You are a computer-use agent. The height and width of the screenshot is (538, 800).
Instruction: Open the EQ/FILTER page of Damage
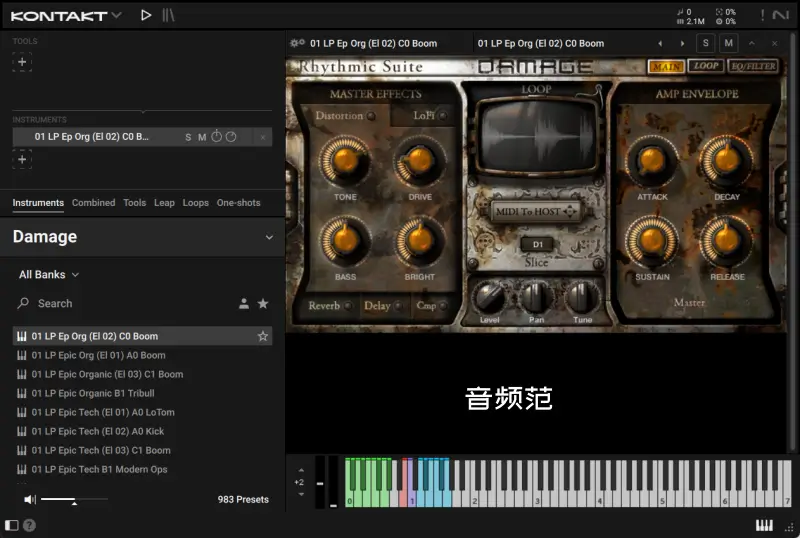tap(754, 66)
